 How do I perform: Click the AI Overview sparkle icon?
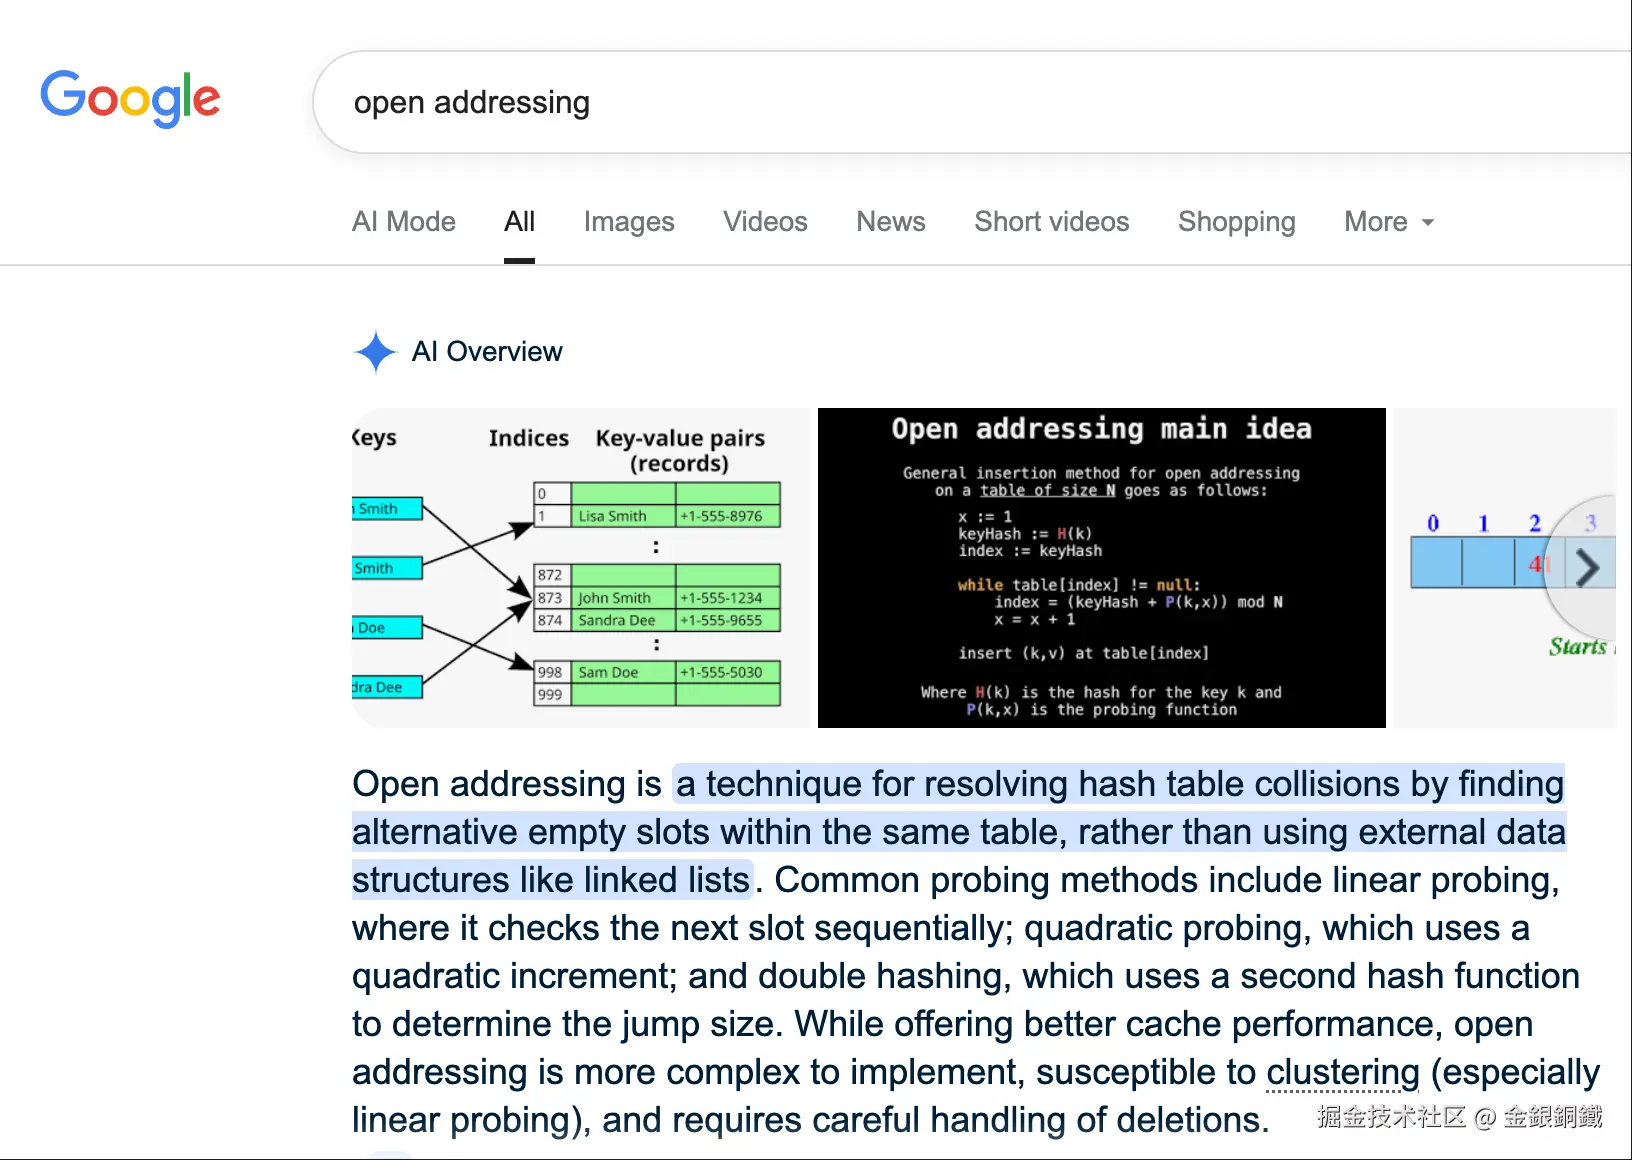click(x=376, y=352)
